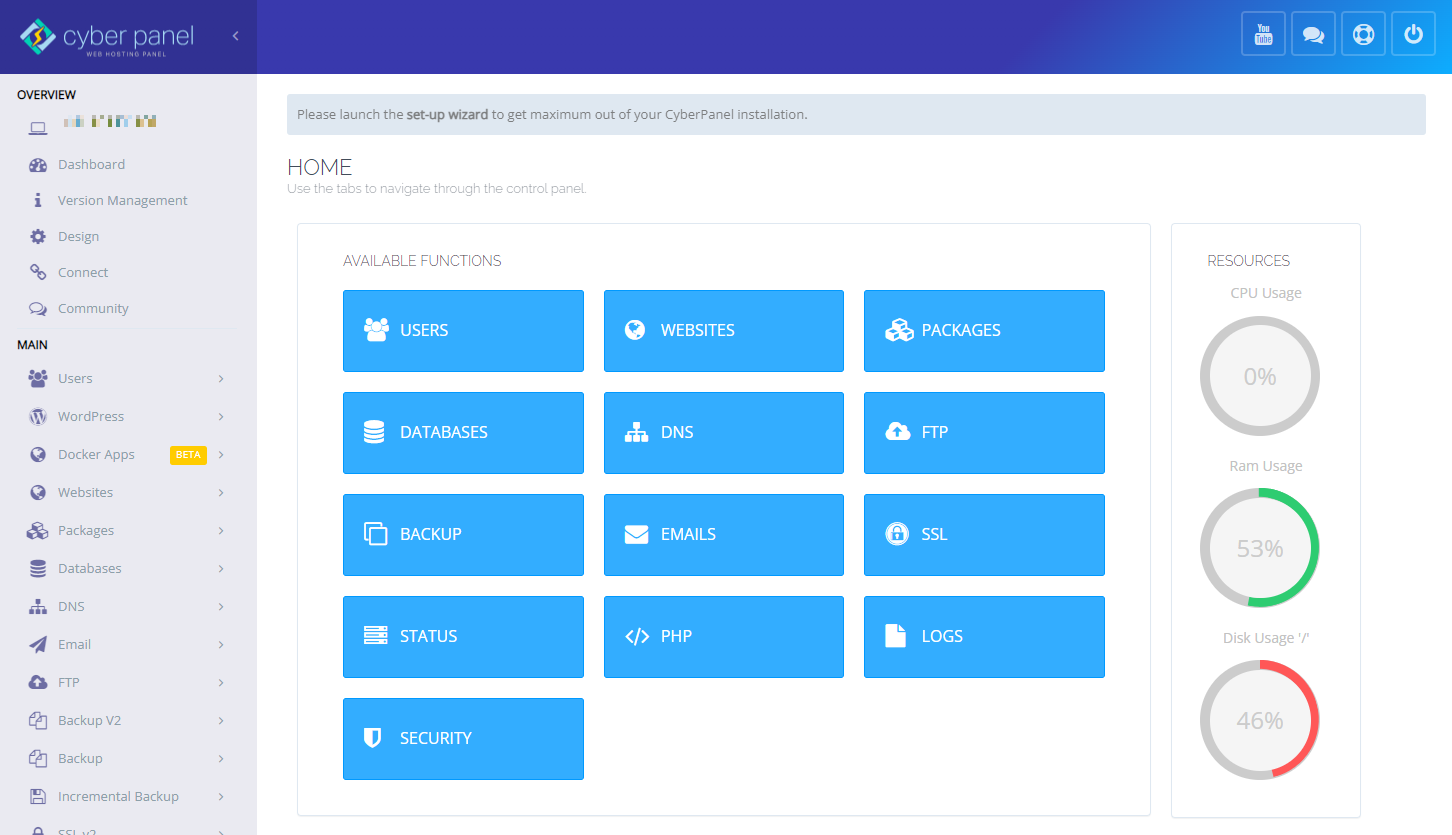The width and height of the screenshot is (1452, 835).
Task: Click the Email paper plane icon
Action: 38,645
